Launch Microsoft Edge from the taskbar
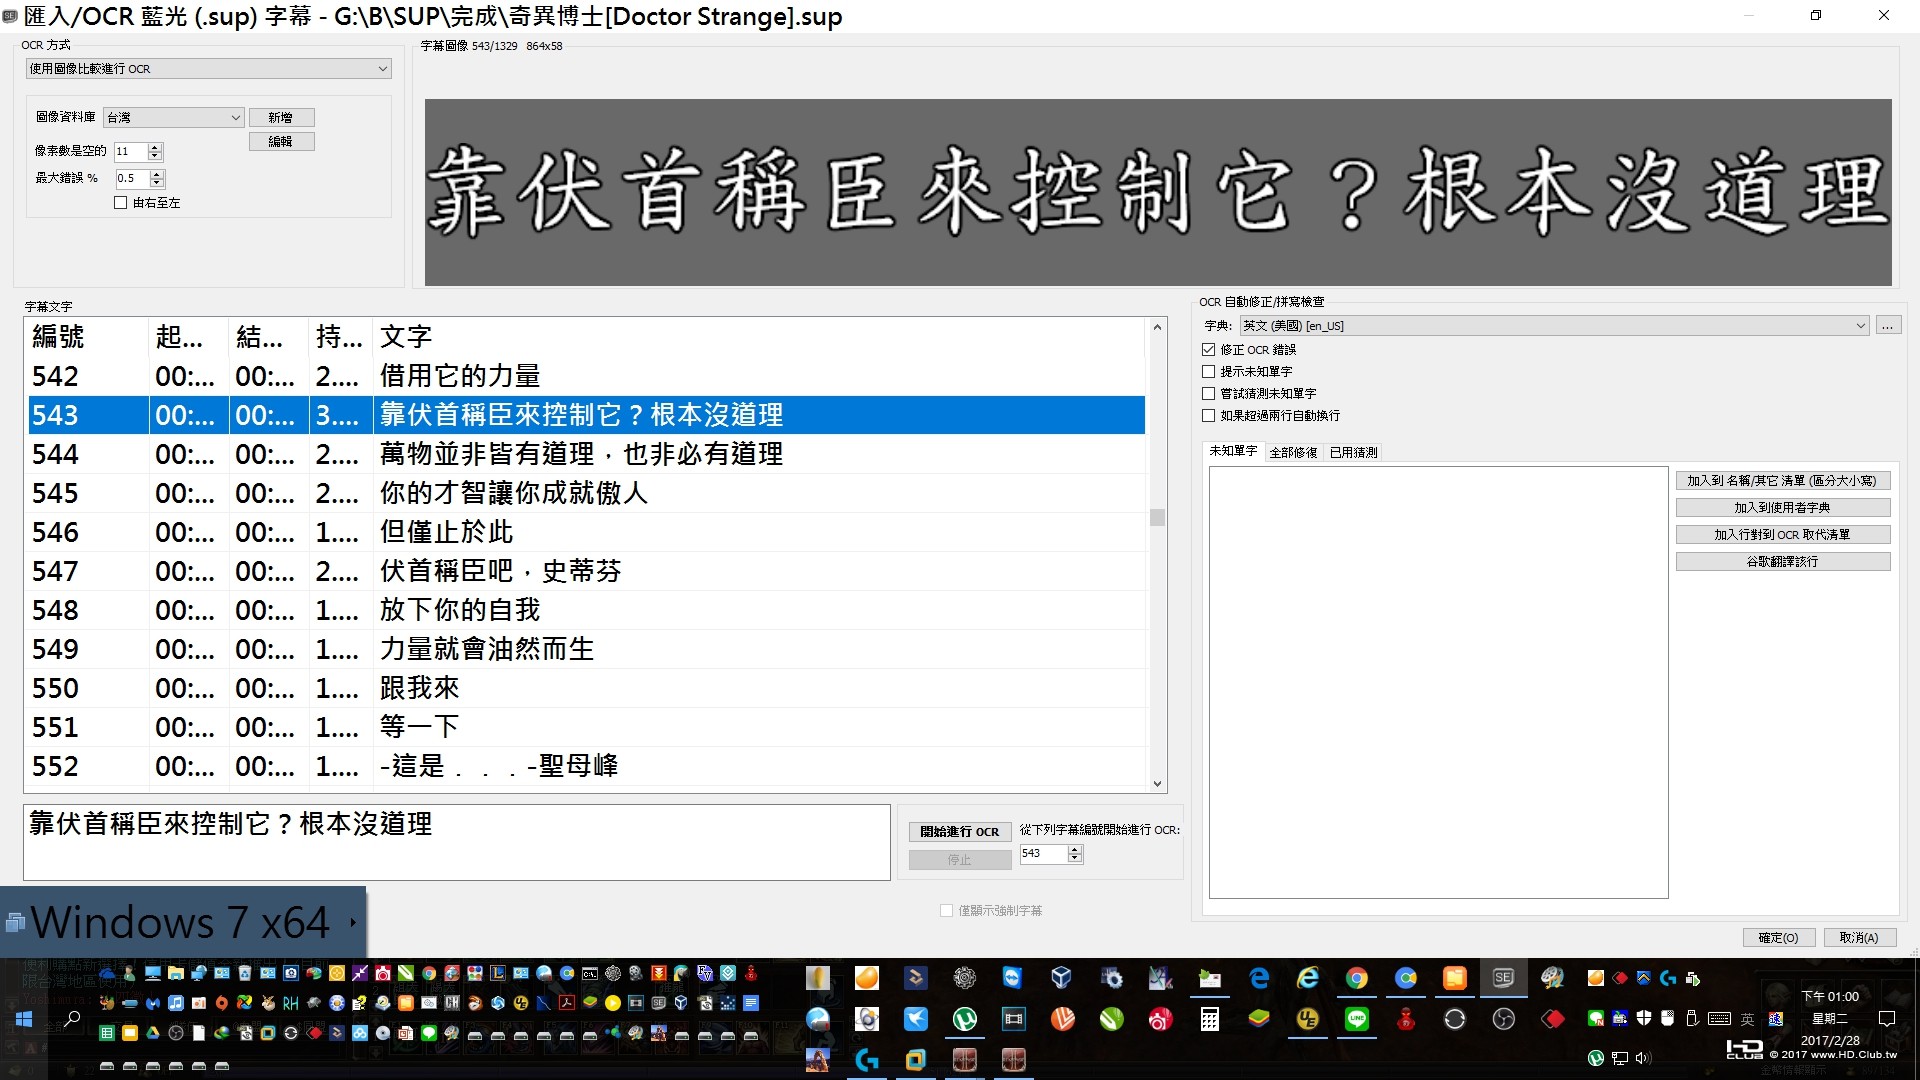The width and height of the screenshot is (1920, 1080). (1258, 978)
